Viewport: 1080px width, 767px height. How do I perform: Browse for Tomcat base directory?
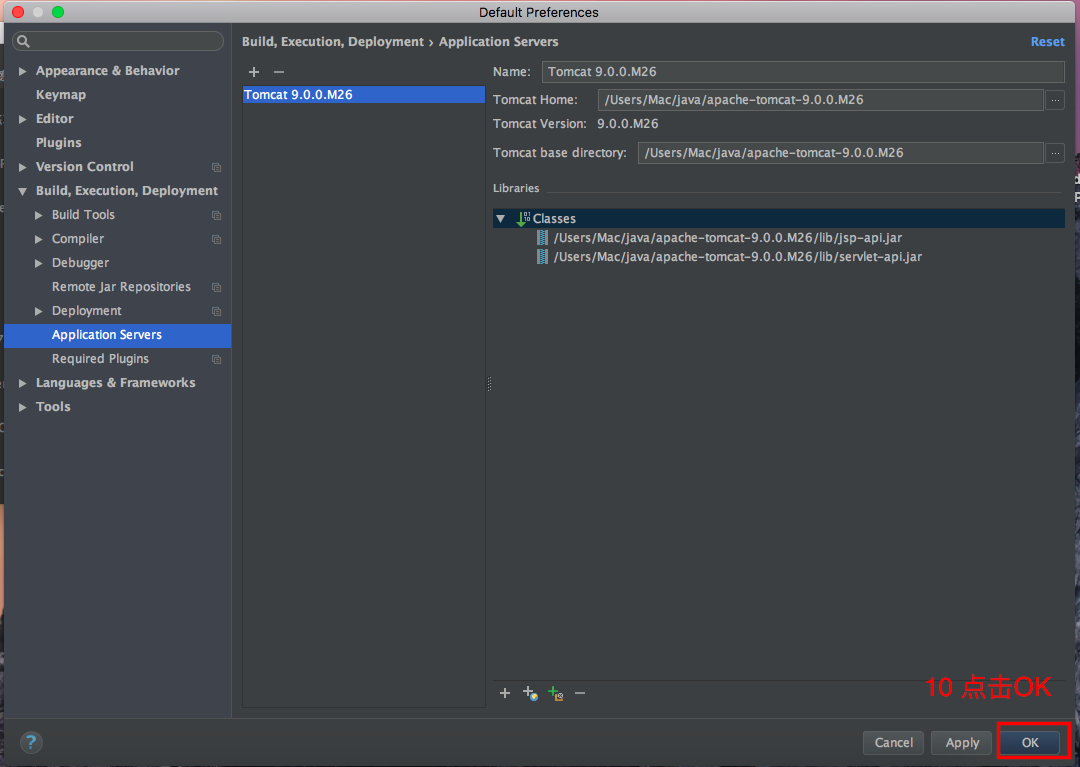coord(1055,153)
